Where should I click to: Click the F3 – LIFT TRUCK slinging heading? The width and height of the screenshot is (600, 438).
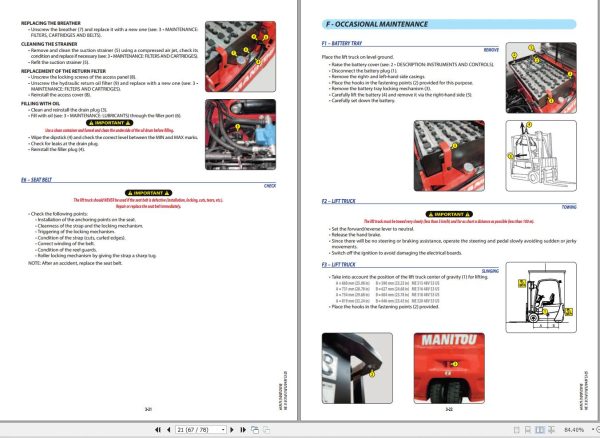coord(339,264)
